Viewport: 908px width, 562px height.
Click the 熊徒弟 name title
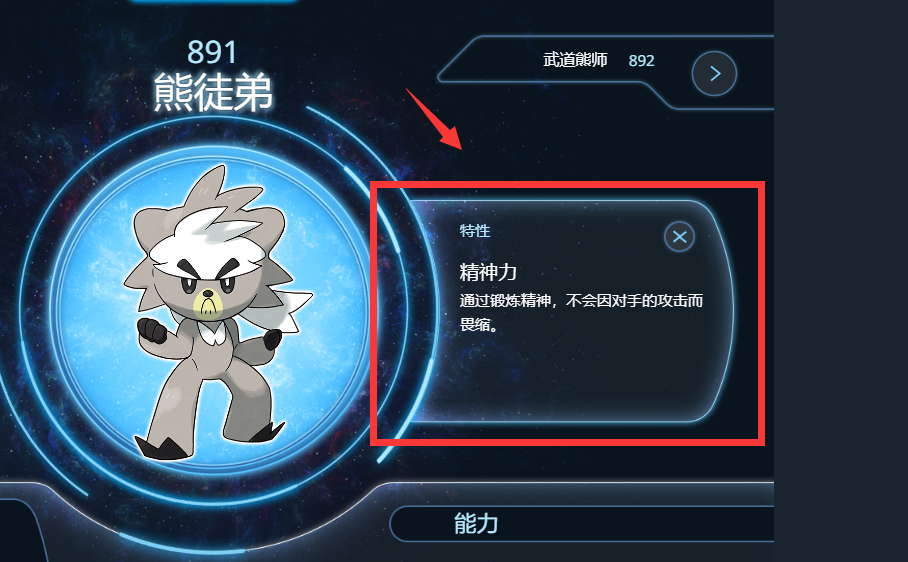[x=213, y=91]
